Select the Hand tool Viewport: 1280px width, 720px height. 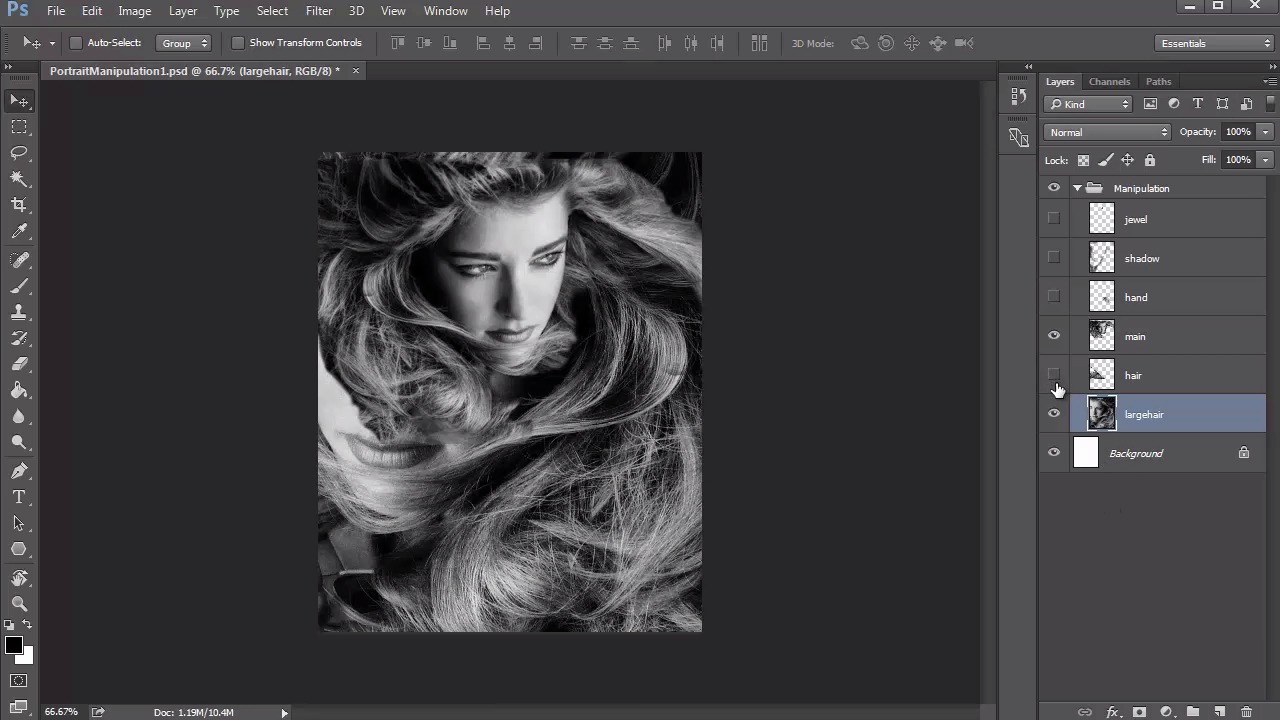pyautogui.click(x=19, y=578)
